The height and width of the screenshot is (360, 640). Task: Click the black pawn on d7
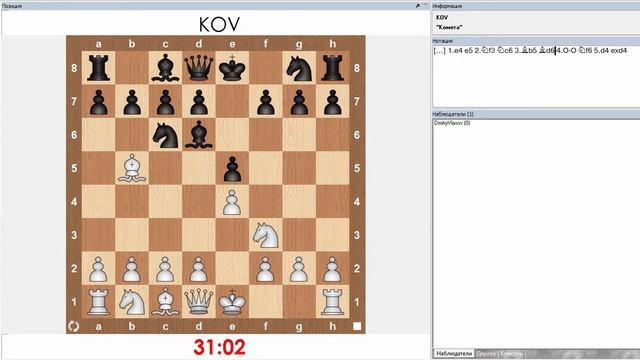click(x=199, y=101)
